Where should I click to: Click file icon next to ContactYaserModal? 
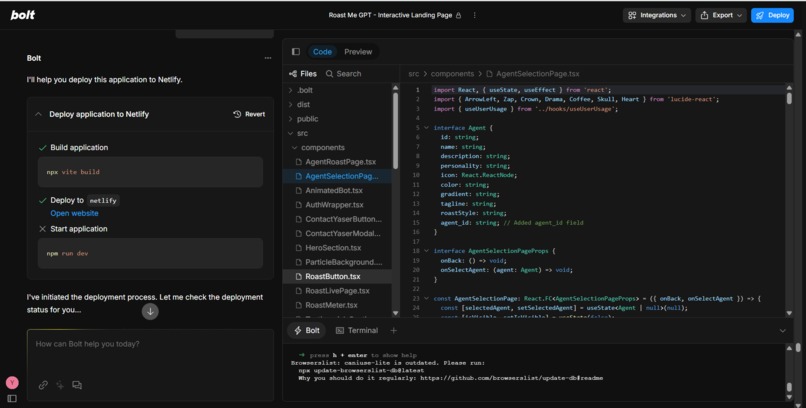[x=299, y=233]
